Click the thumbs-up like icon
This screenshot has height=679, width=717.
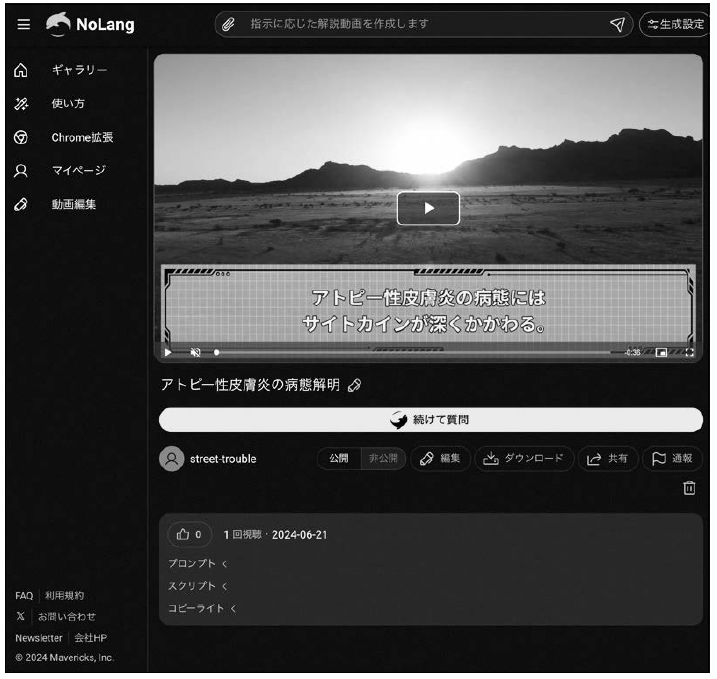click(x=183, y=534)
